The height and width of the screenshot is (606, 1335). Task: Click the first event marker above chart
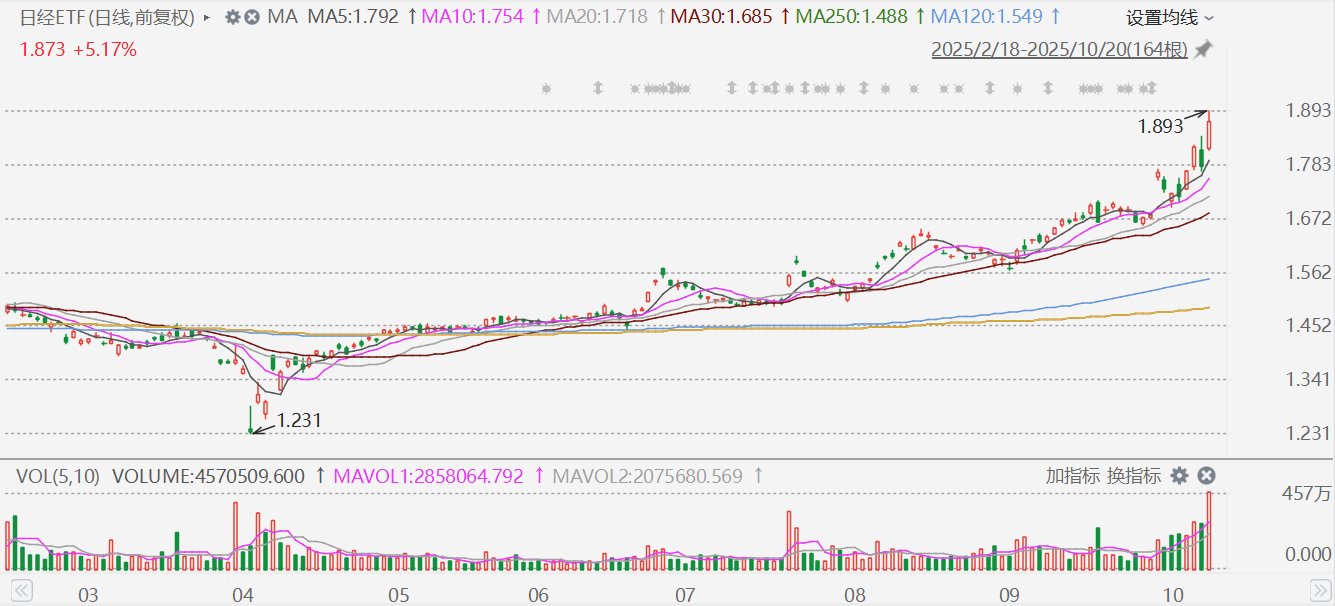coord(546,89)
